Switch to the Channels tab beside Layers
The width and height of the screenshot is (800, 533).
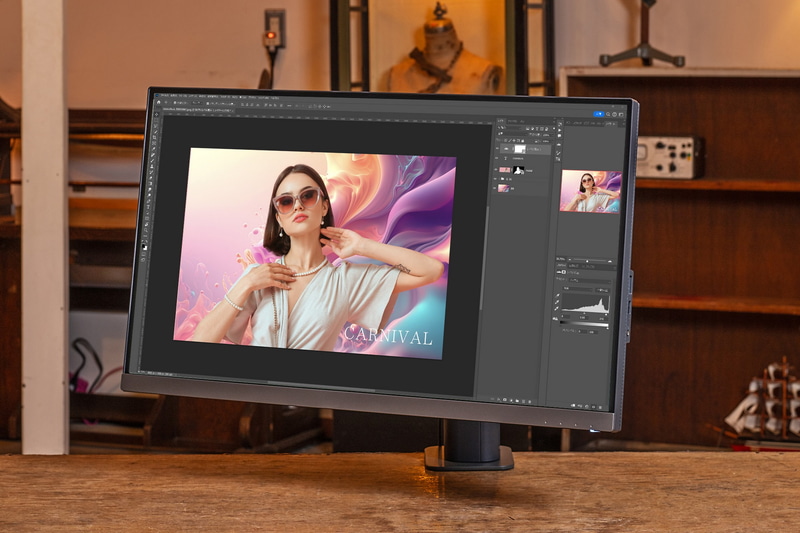(x=513, y=121)
